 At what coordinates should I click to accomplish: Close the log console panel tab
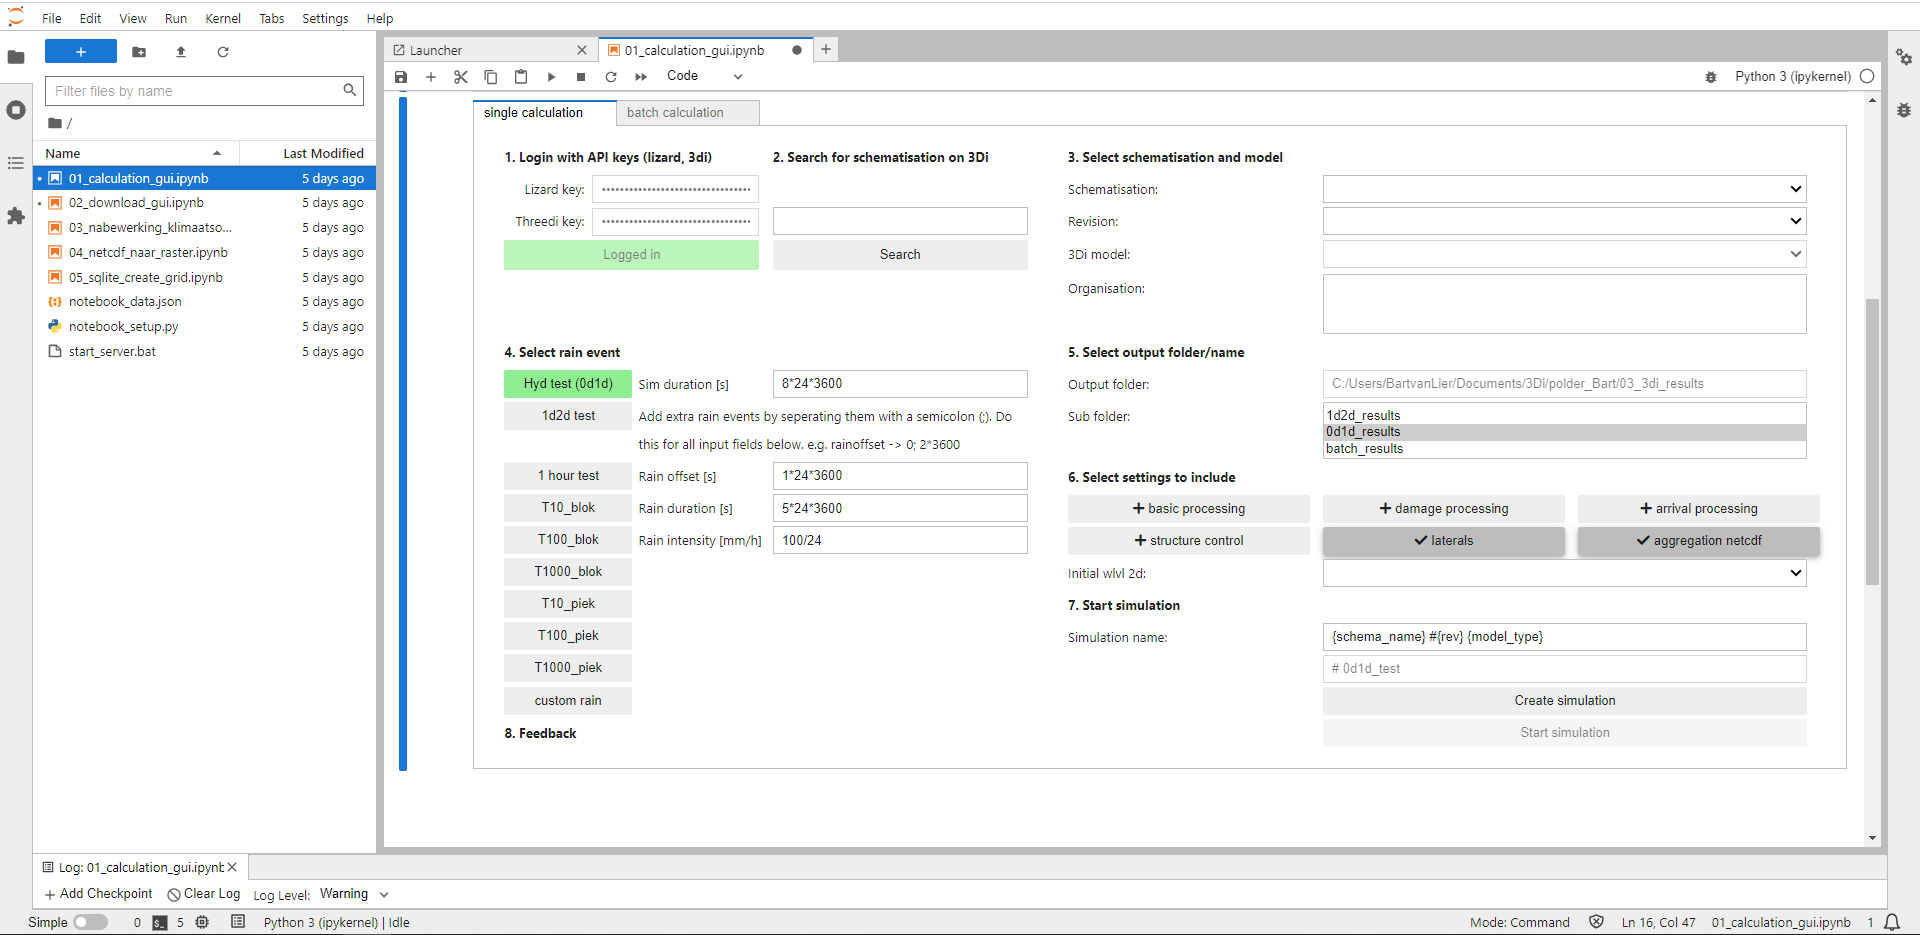[x=232, y=867]
